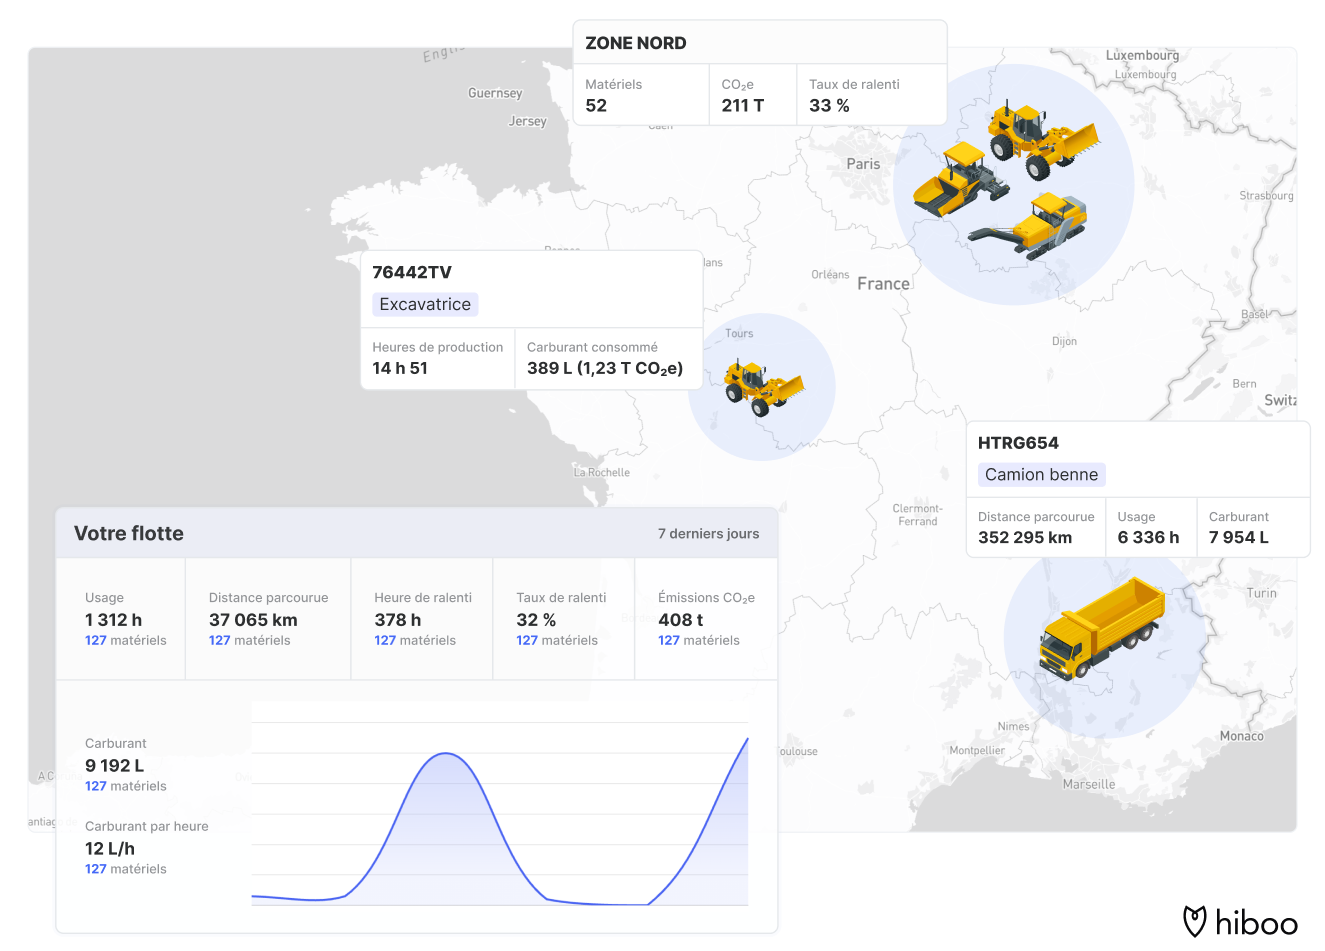Open 127 matériels under Carburant par heure
The height and width of the screenshot is (951, 1325).
coord(126,869)
